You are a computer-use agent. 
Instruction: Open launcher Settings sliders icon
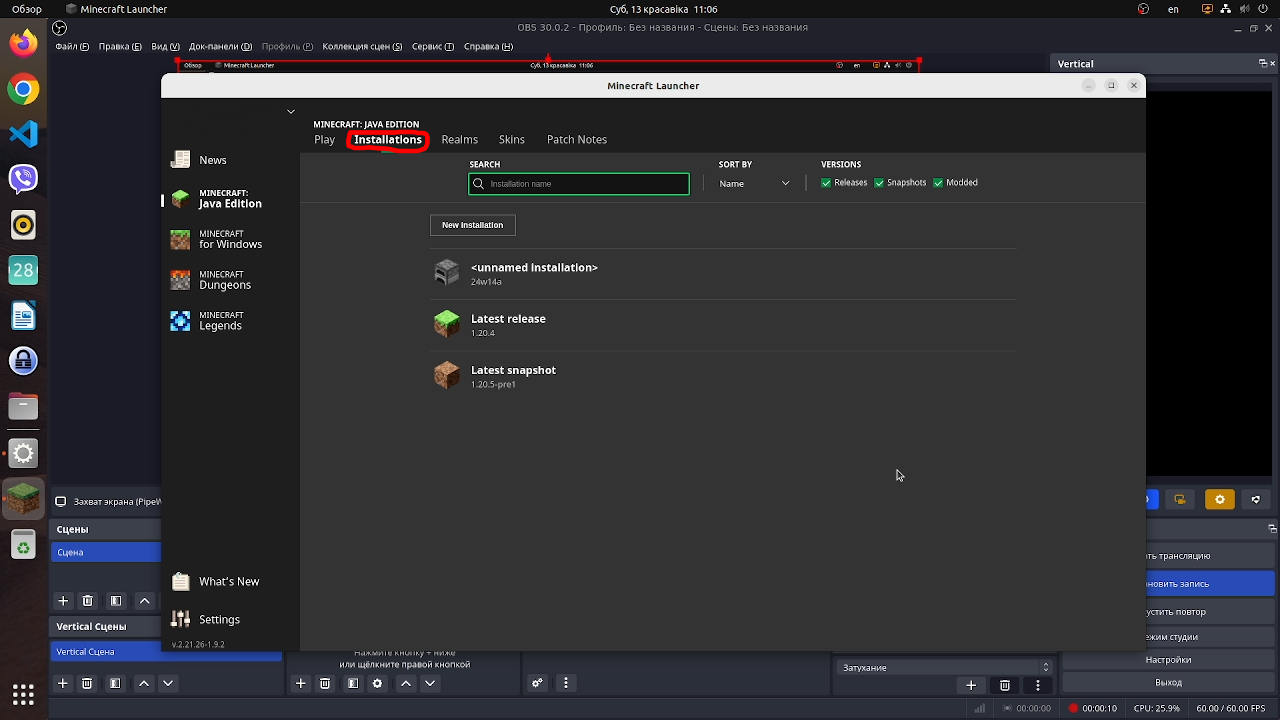click(180, 619)
